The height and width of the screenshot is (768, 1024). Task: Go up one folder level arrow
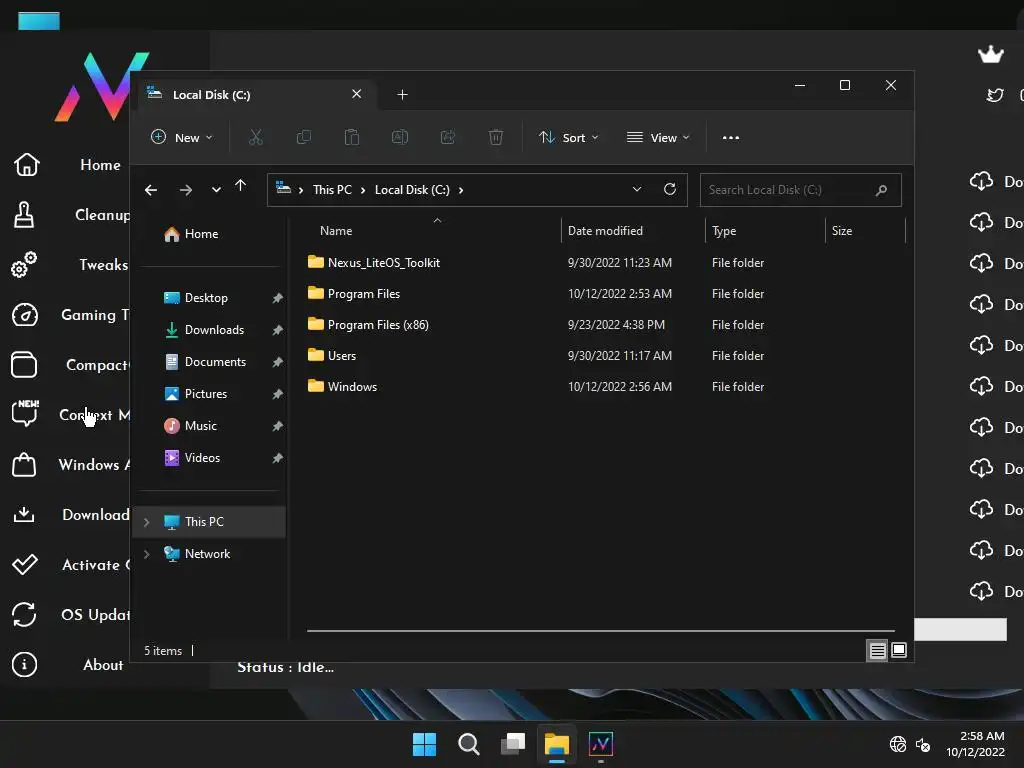(x=240, y=186)
